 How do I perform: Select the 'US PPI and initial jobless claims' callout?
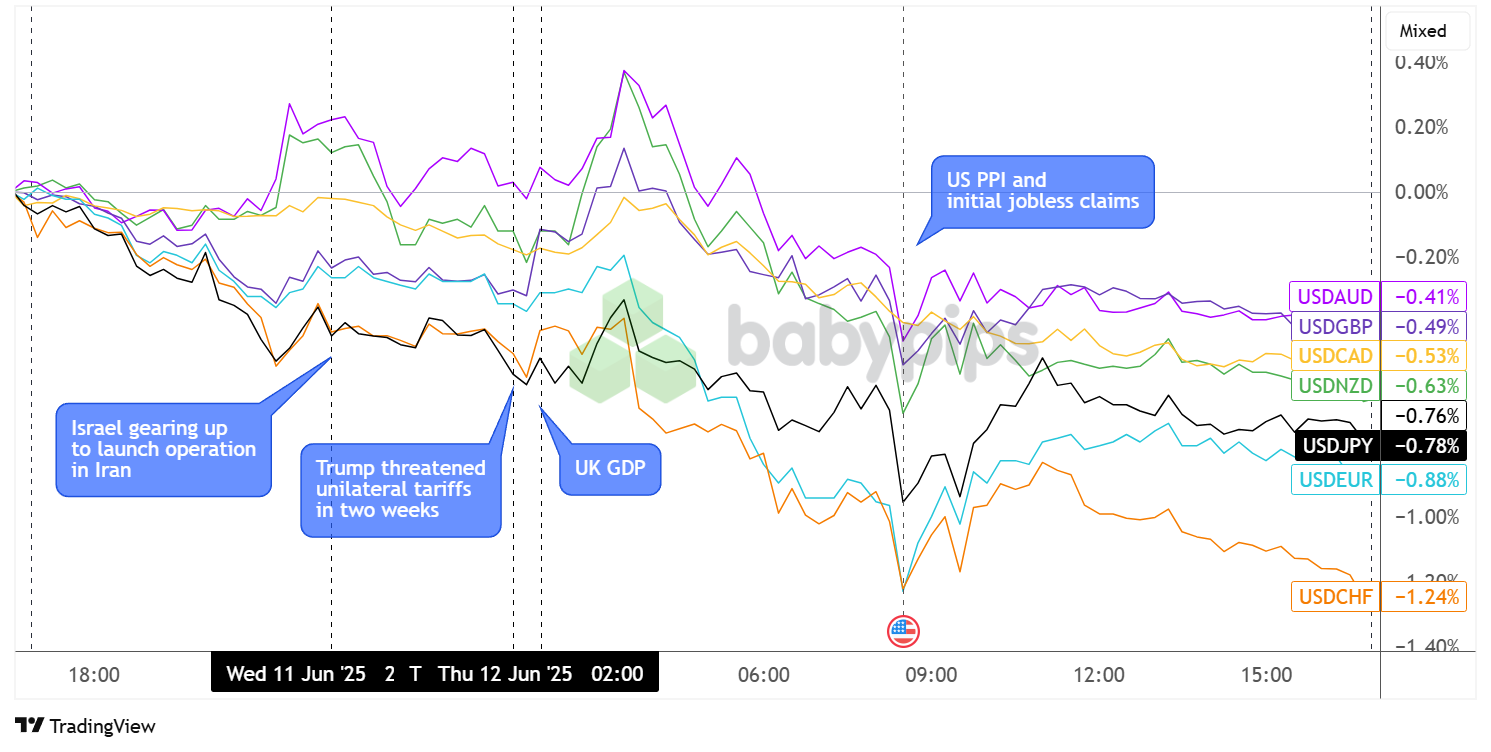(x=1042, y=191)
